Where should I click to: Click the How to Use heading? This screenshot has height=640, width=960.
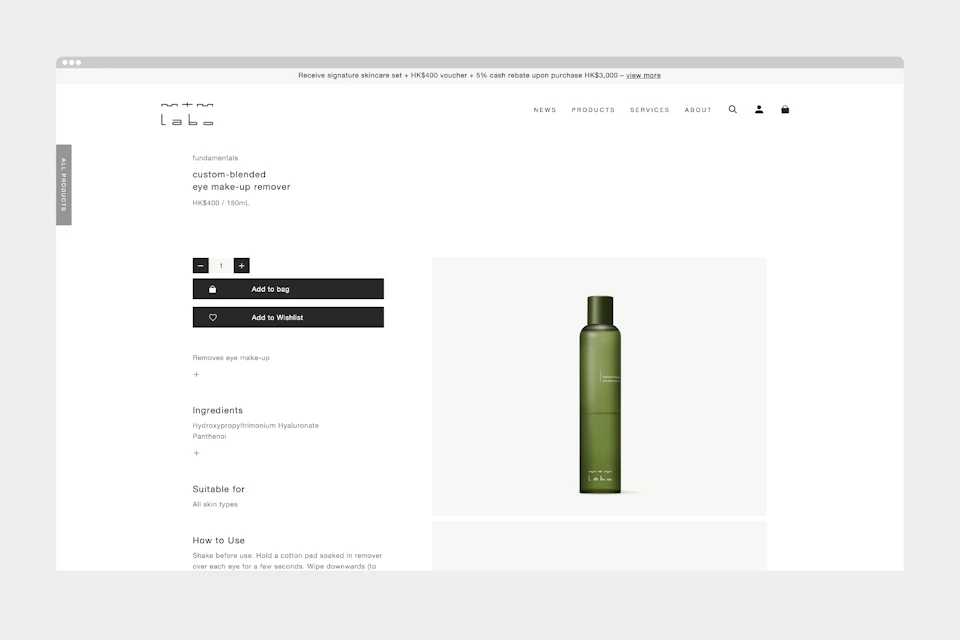click(x=219, y=540)
